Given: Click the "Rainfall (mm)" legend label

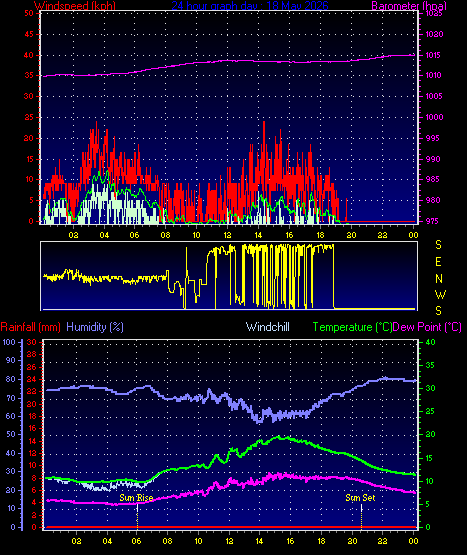Looking at the screenshot, I should click(x=30, y=327).
